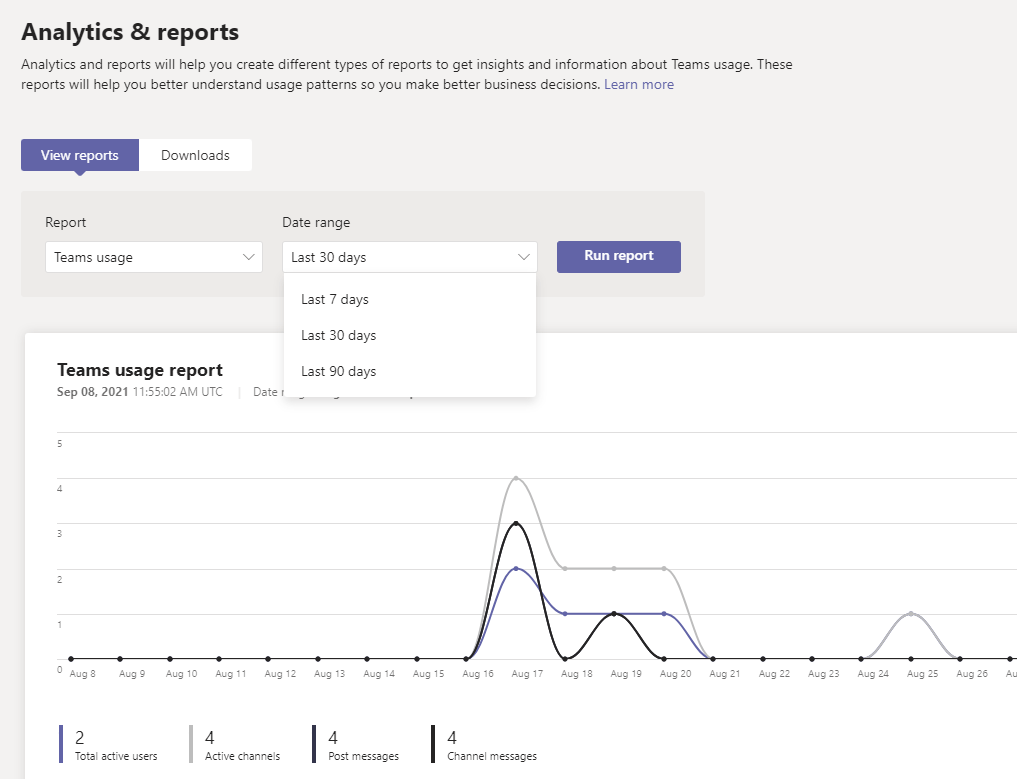This screenshot has height=779, width=1017.
Task: Open the Learn more link
Action: [x=639, y=84]
